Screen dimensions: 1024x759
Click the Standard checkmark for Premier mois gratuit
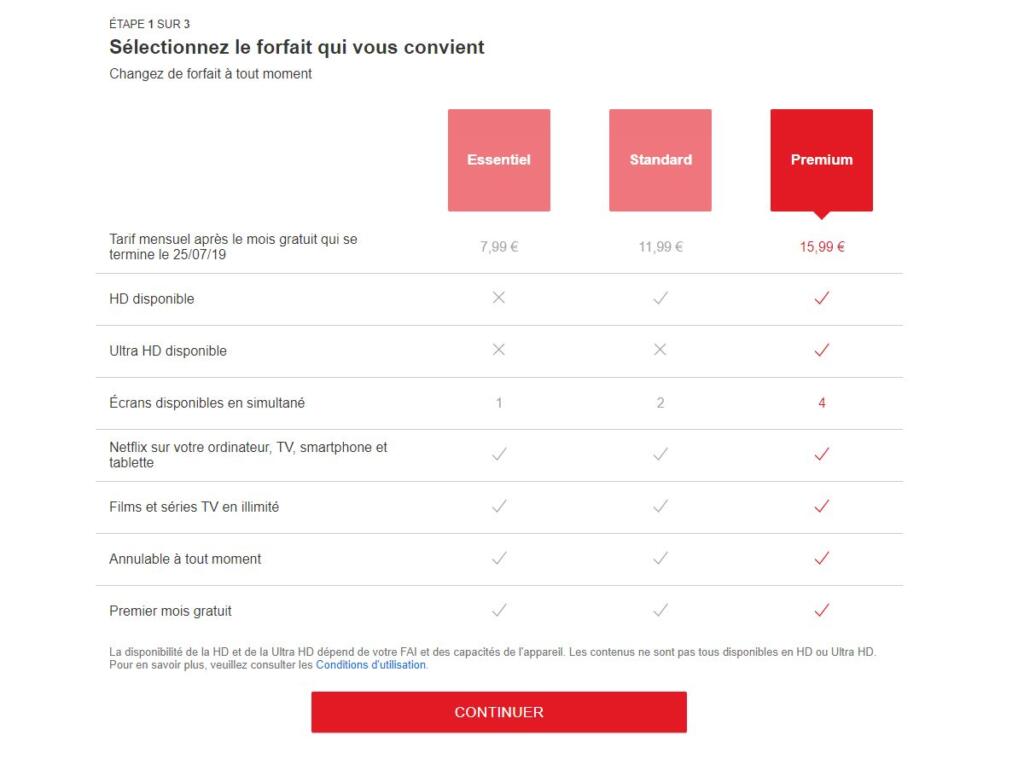click(x=659, y=610)
